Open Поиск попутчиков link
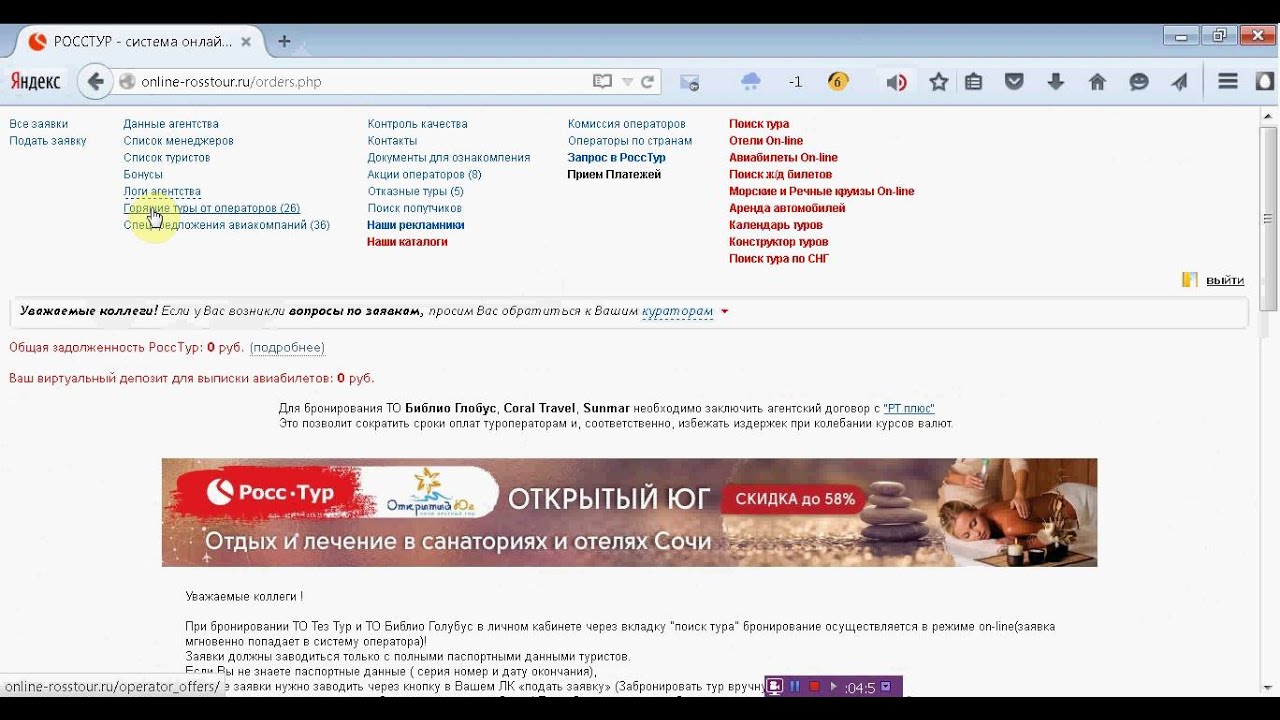Image resolution: width=1280 pixels, height=720 pixels. coord(414,208)
